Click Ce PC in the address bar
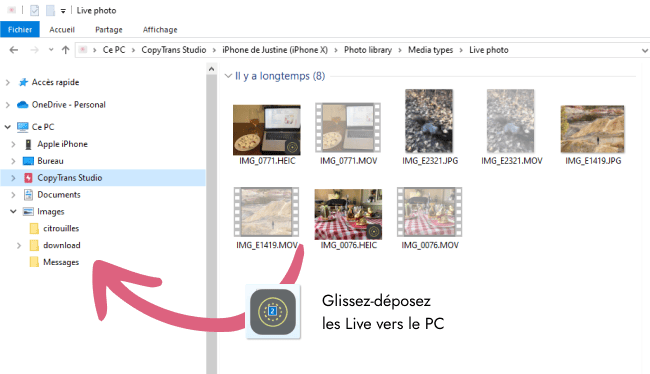Screen dimensions: 650x374 coord(114,50)
